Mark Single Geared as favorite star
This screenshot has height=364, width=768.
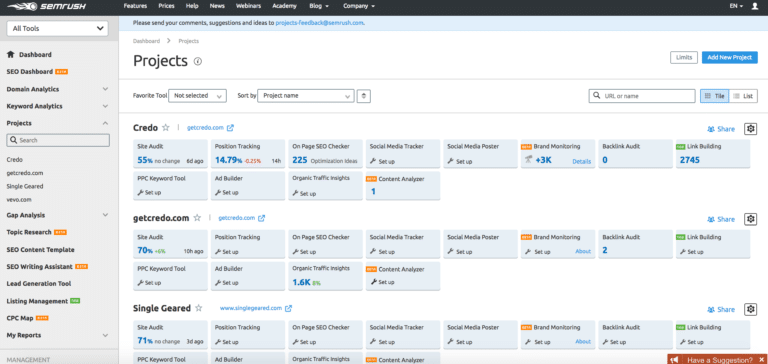tap(198, 308)
